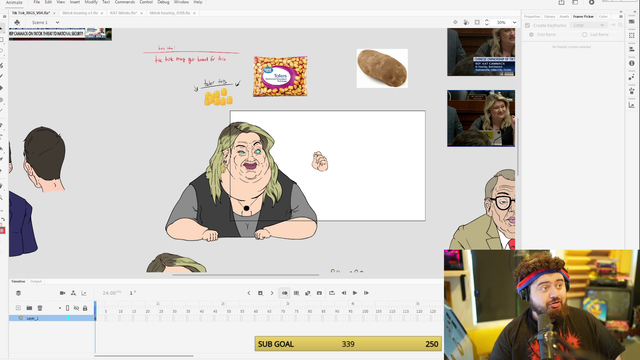This screenshot has height=360, width=640.
Task: Open the Transform panel icon in side dock
Action: click(632, 36)
